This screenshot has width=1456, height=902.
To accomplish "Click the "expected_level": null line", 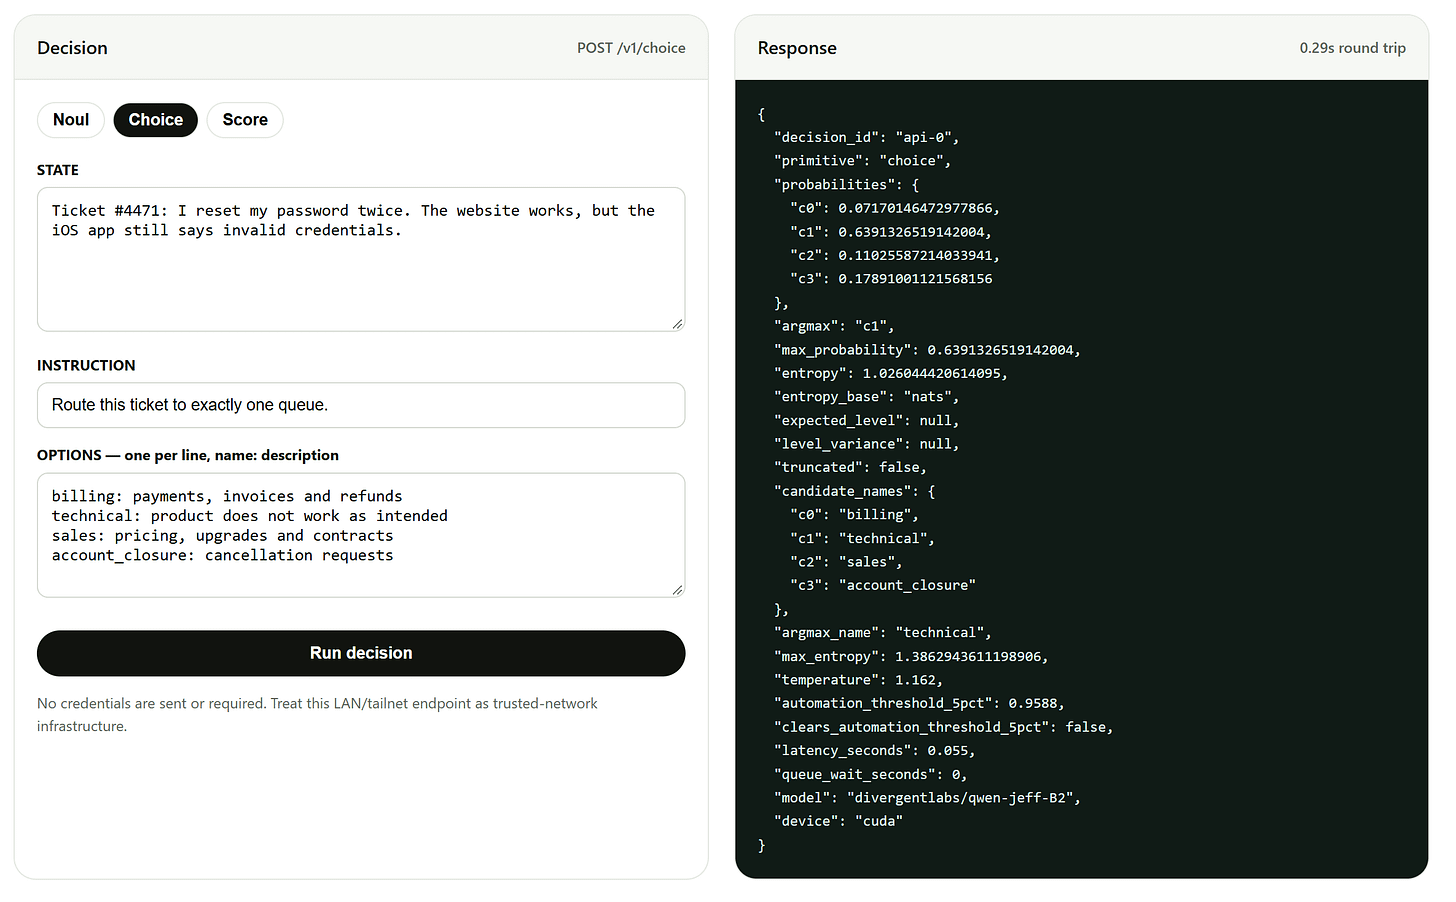I will [866, 421].
